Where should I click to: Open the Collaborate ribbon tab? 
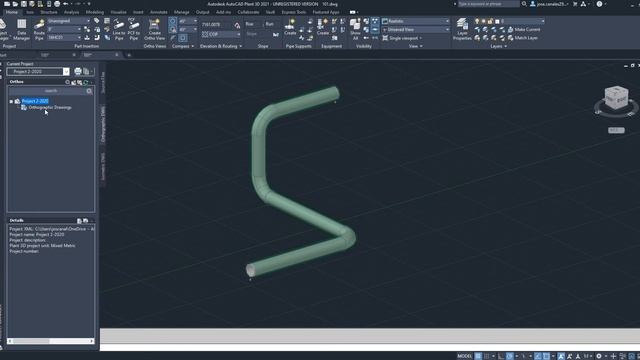click(x=248, y=12)
